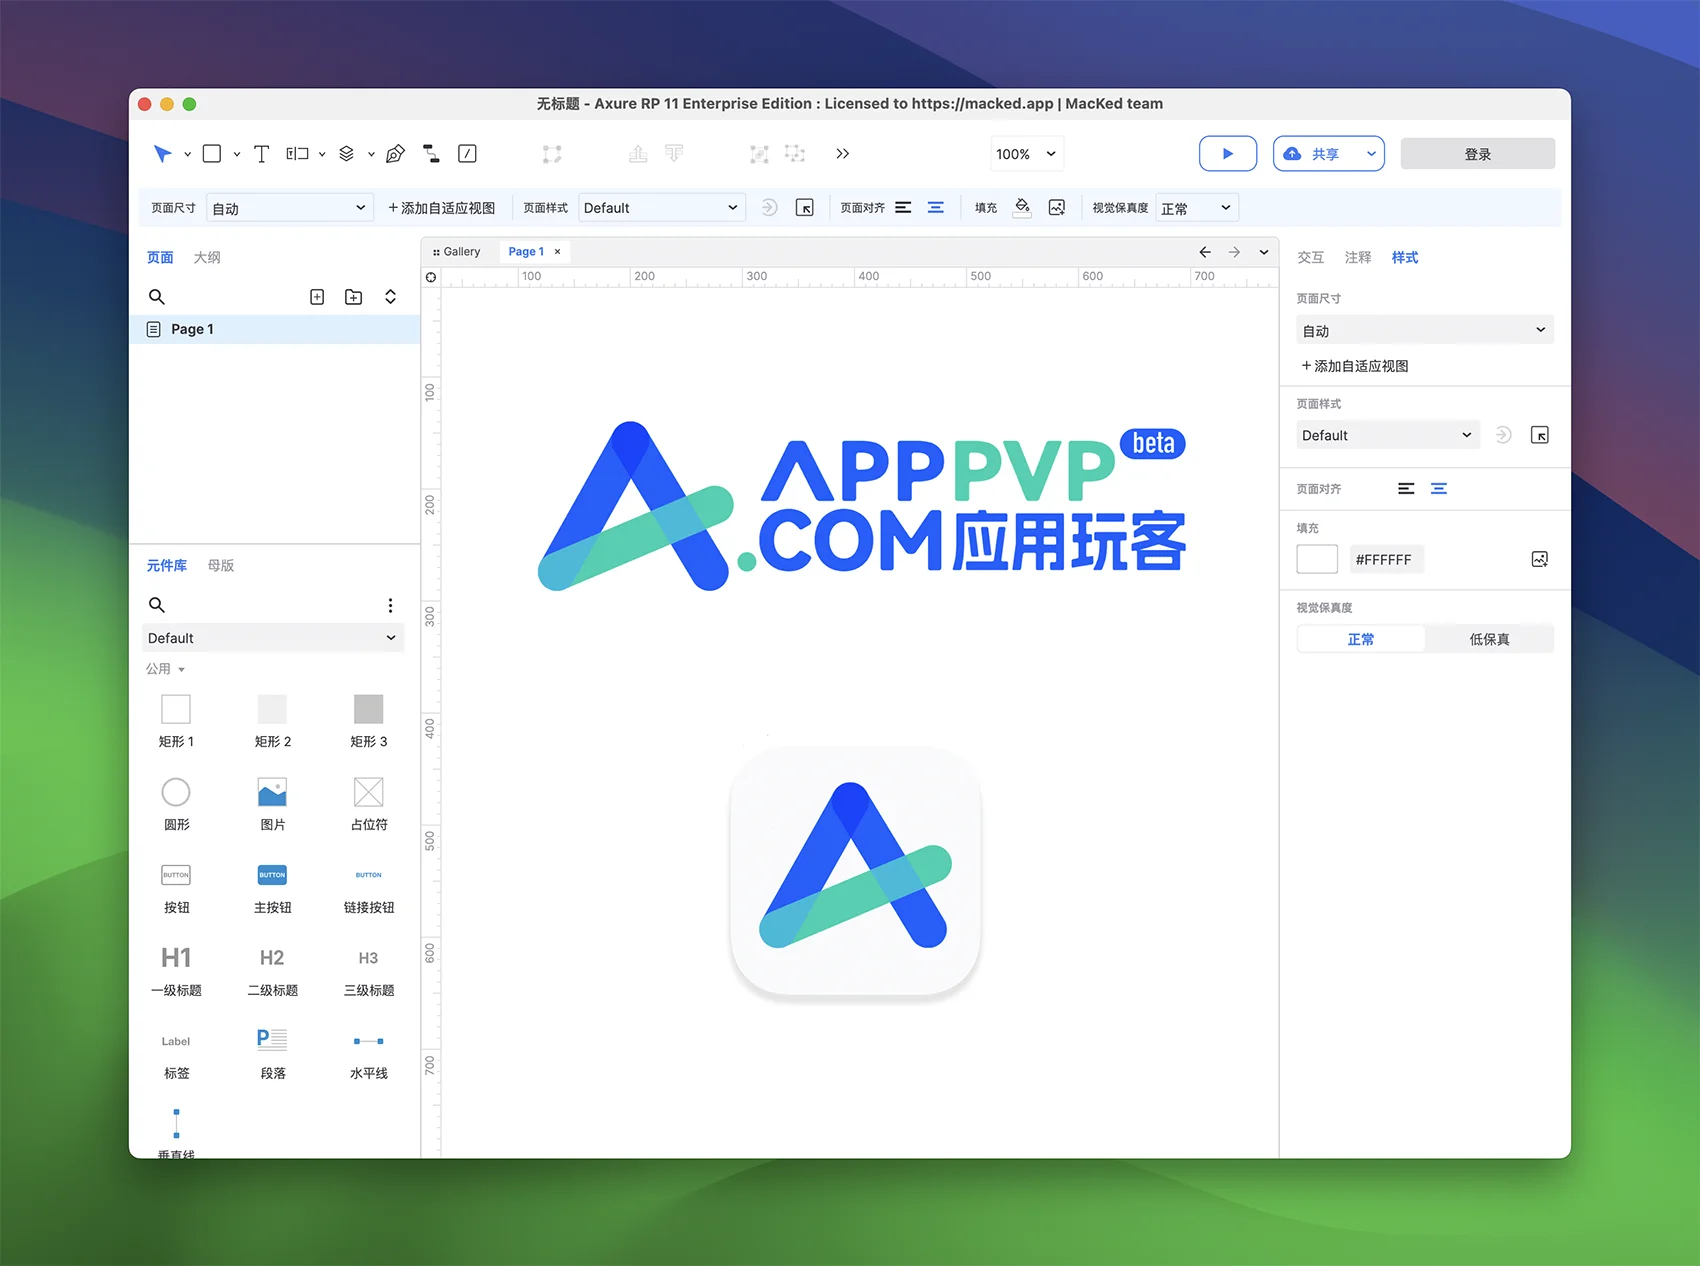The width and height of the screenshot is (1700, 1266).
Task: Select the Paragraph widget
Action: click(x=272, y=1052)
